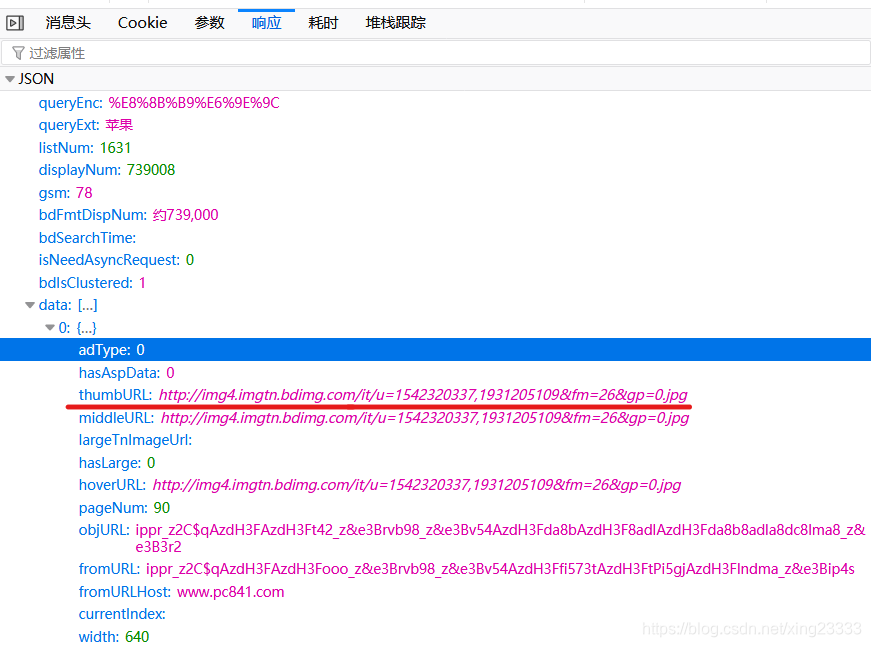Select the bdIsClustered row

436,283
